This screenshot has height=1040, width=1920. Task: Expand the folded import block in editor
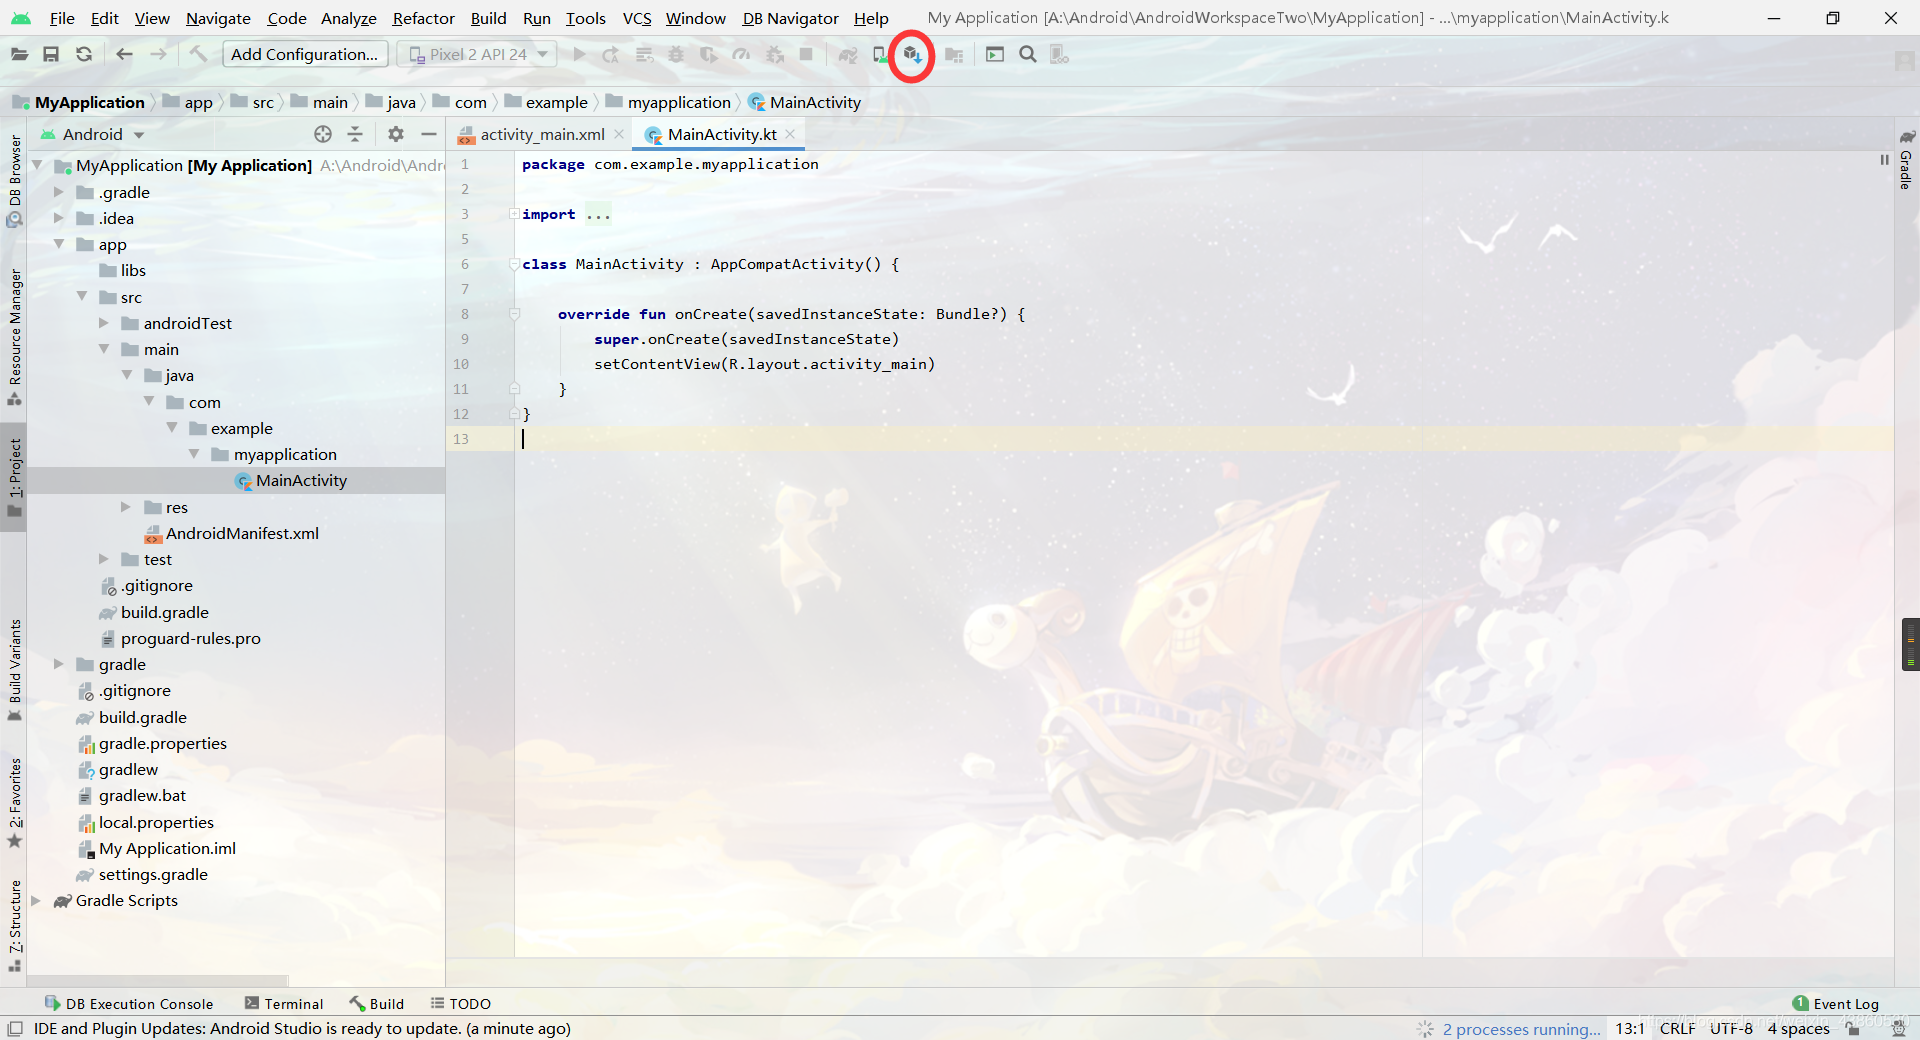514,214
